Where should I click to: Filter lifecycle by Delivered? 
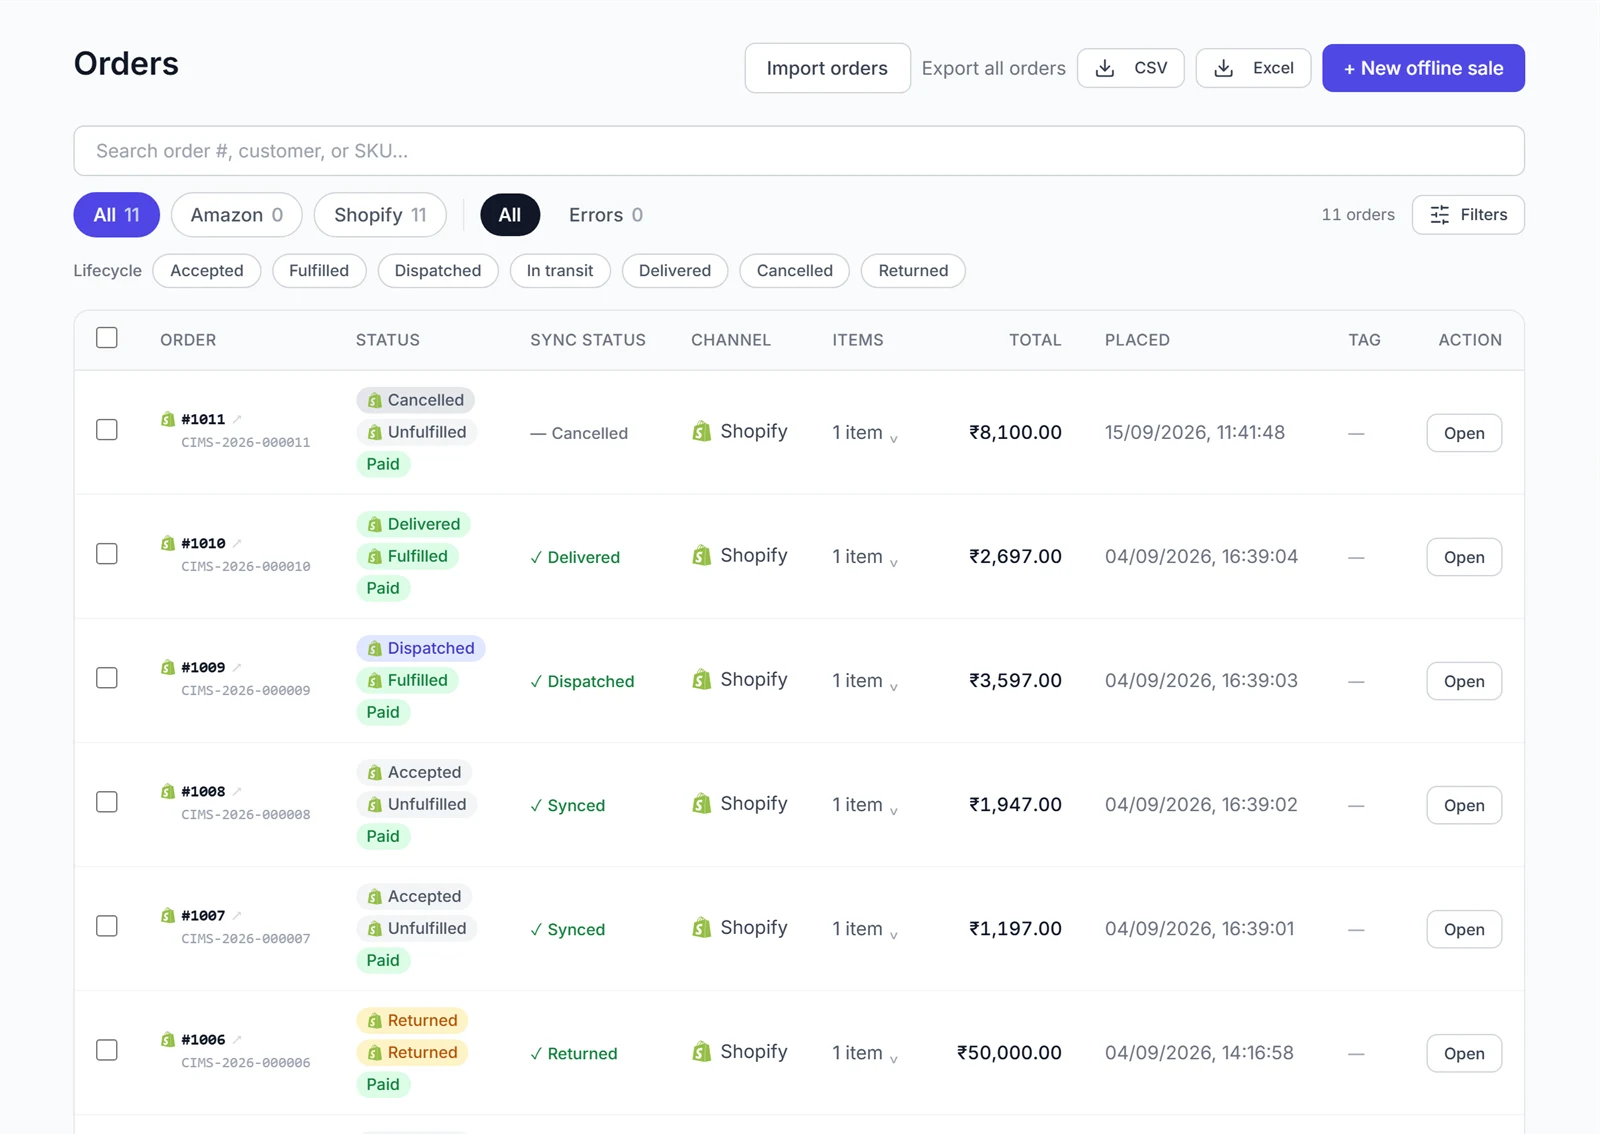(x=675, y=271)
